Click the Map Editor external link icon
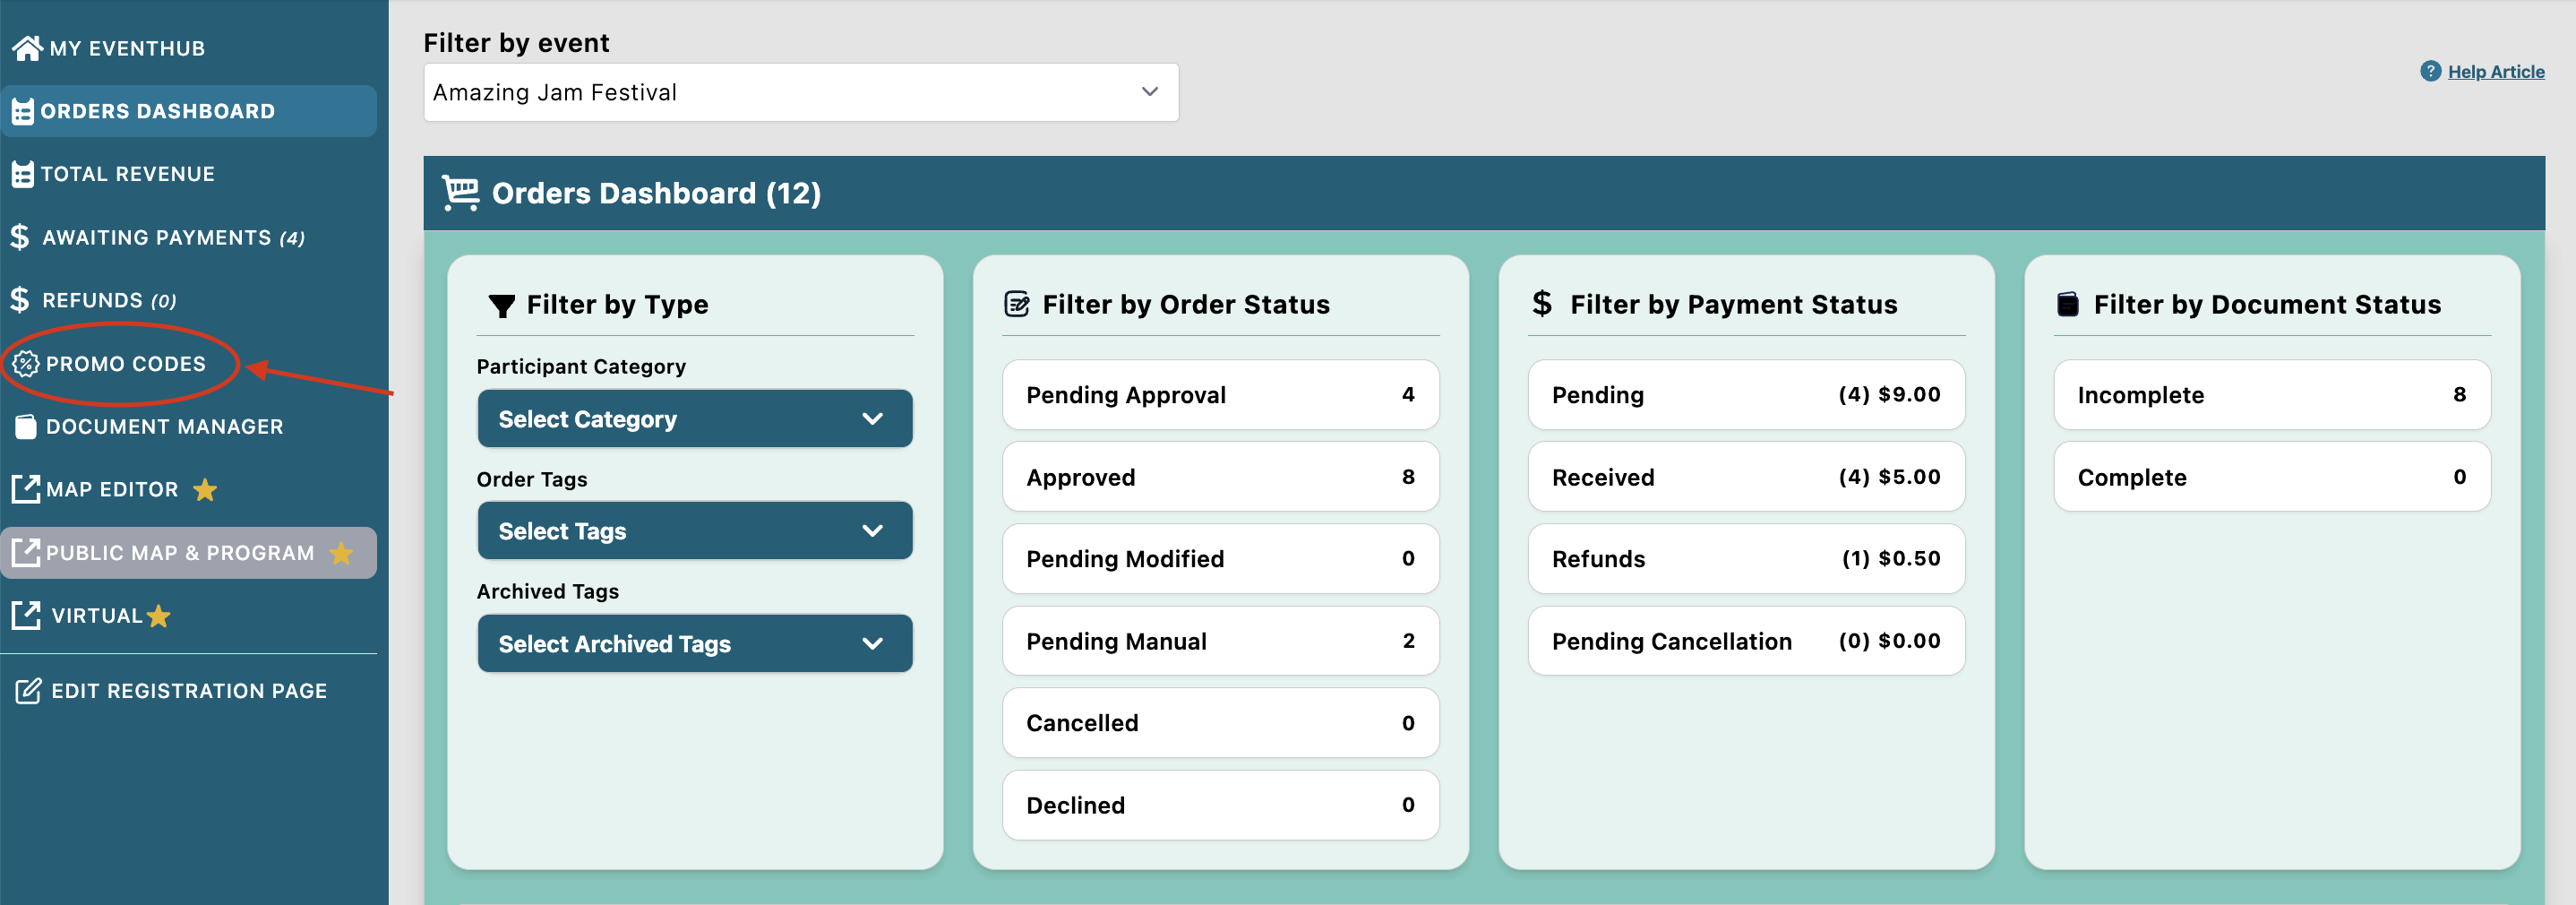Screen dimensions: 2576x905 [26, 490]
